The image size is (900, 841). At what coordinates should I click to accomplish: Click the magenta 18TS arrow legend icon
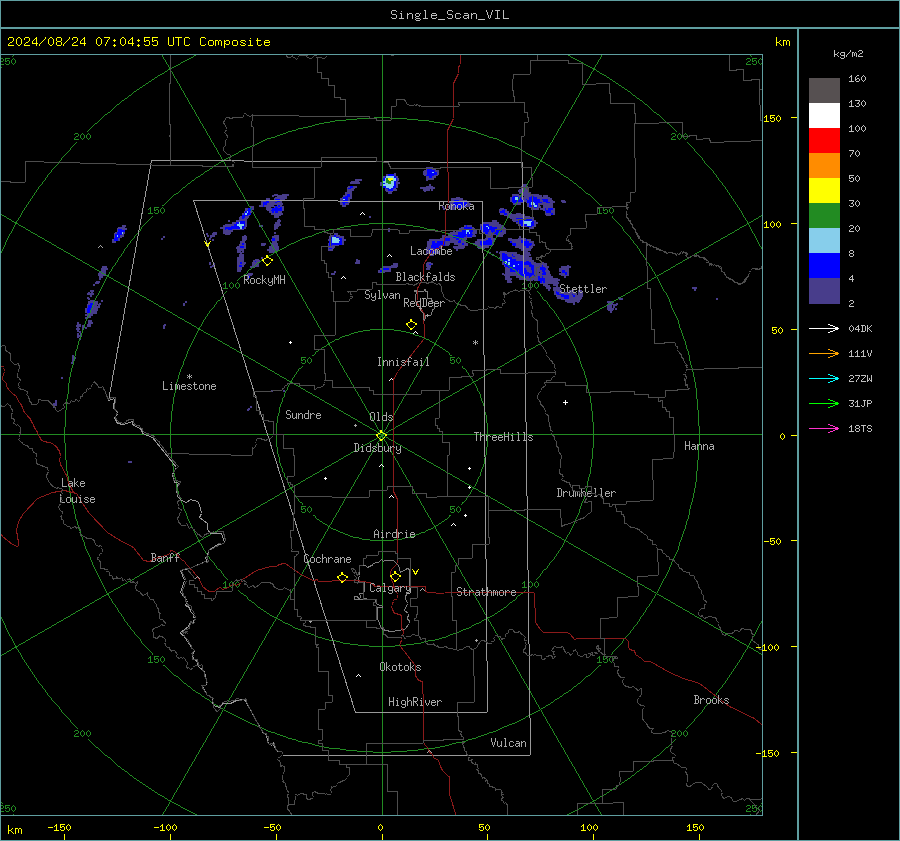click(824, 428)
